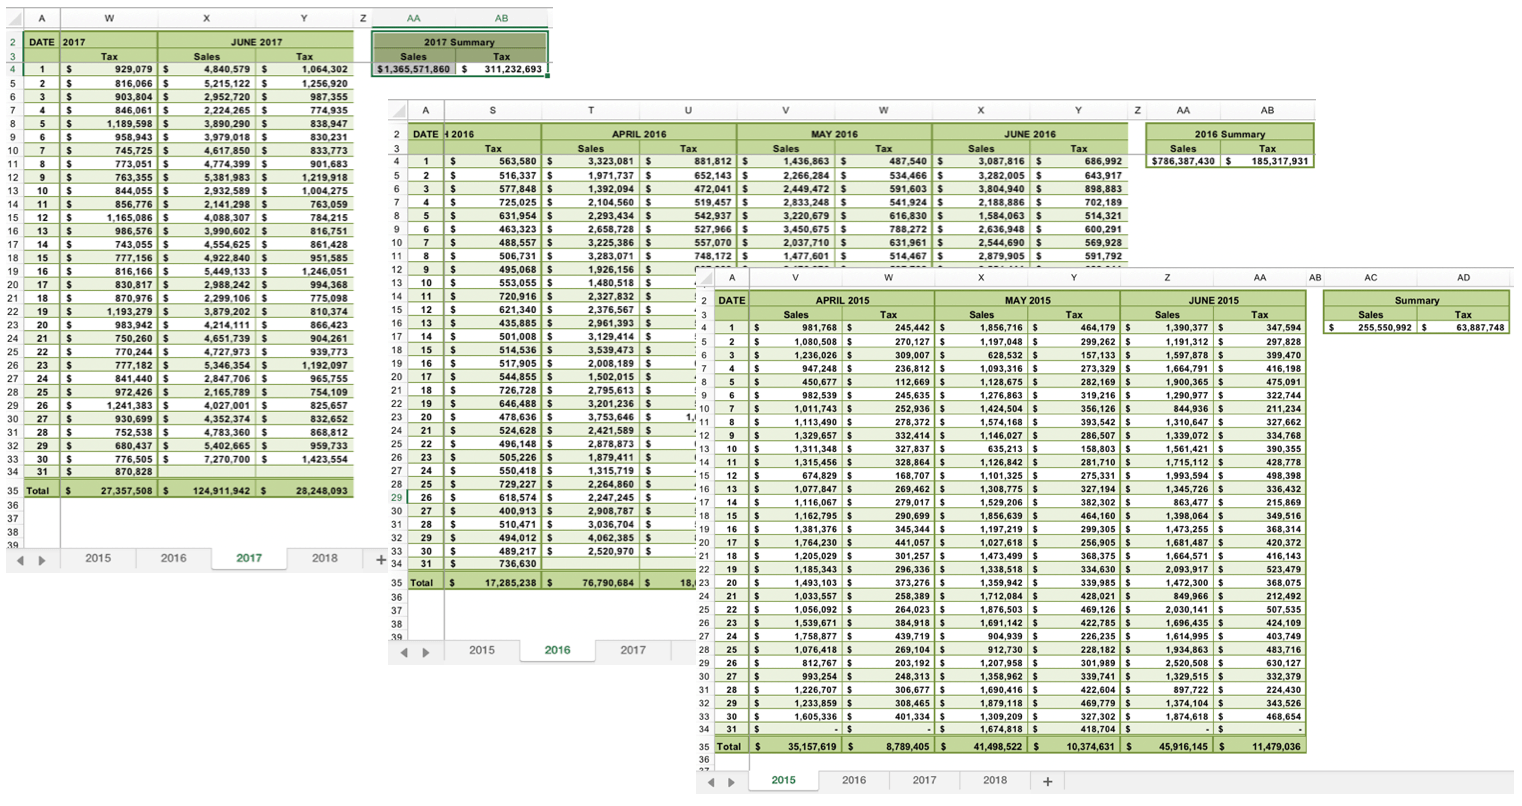Select column X header in the 2017 workbook window
Screen dimensions: 1522x806
click(x=207, y=18)
